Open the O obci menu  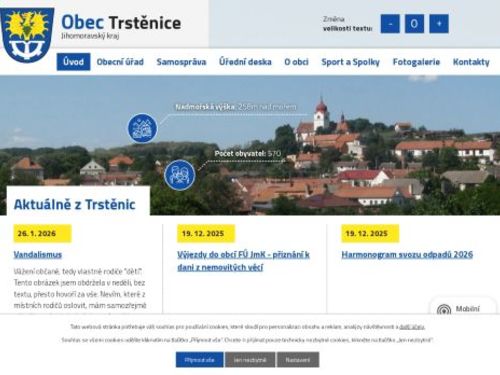point(296,62)
